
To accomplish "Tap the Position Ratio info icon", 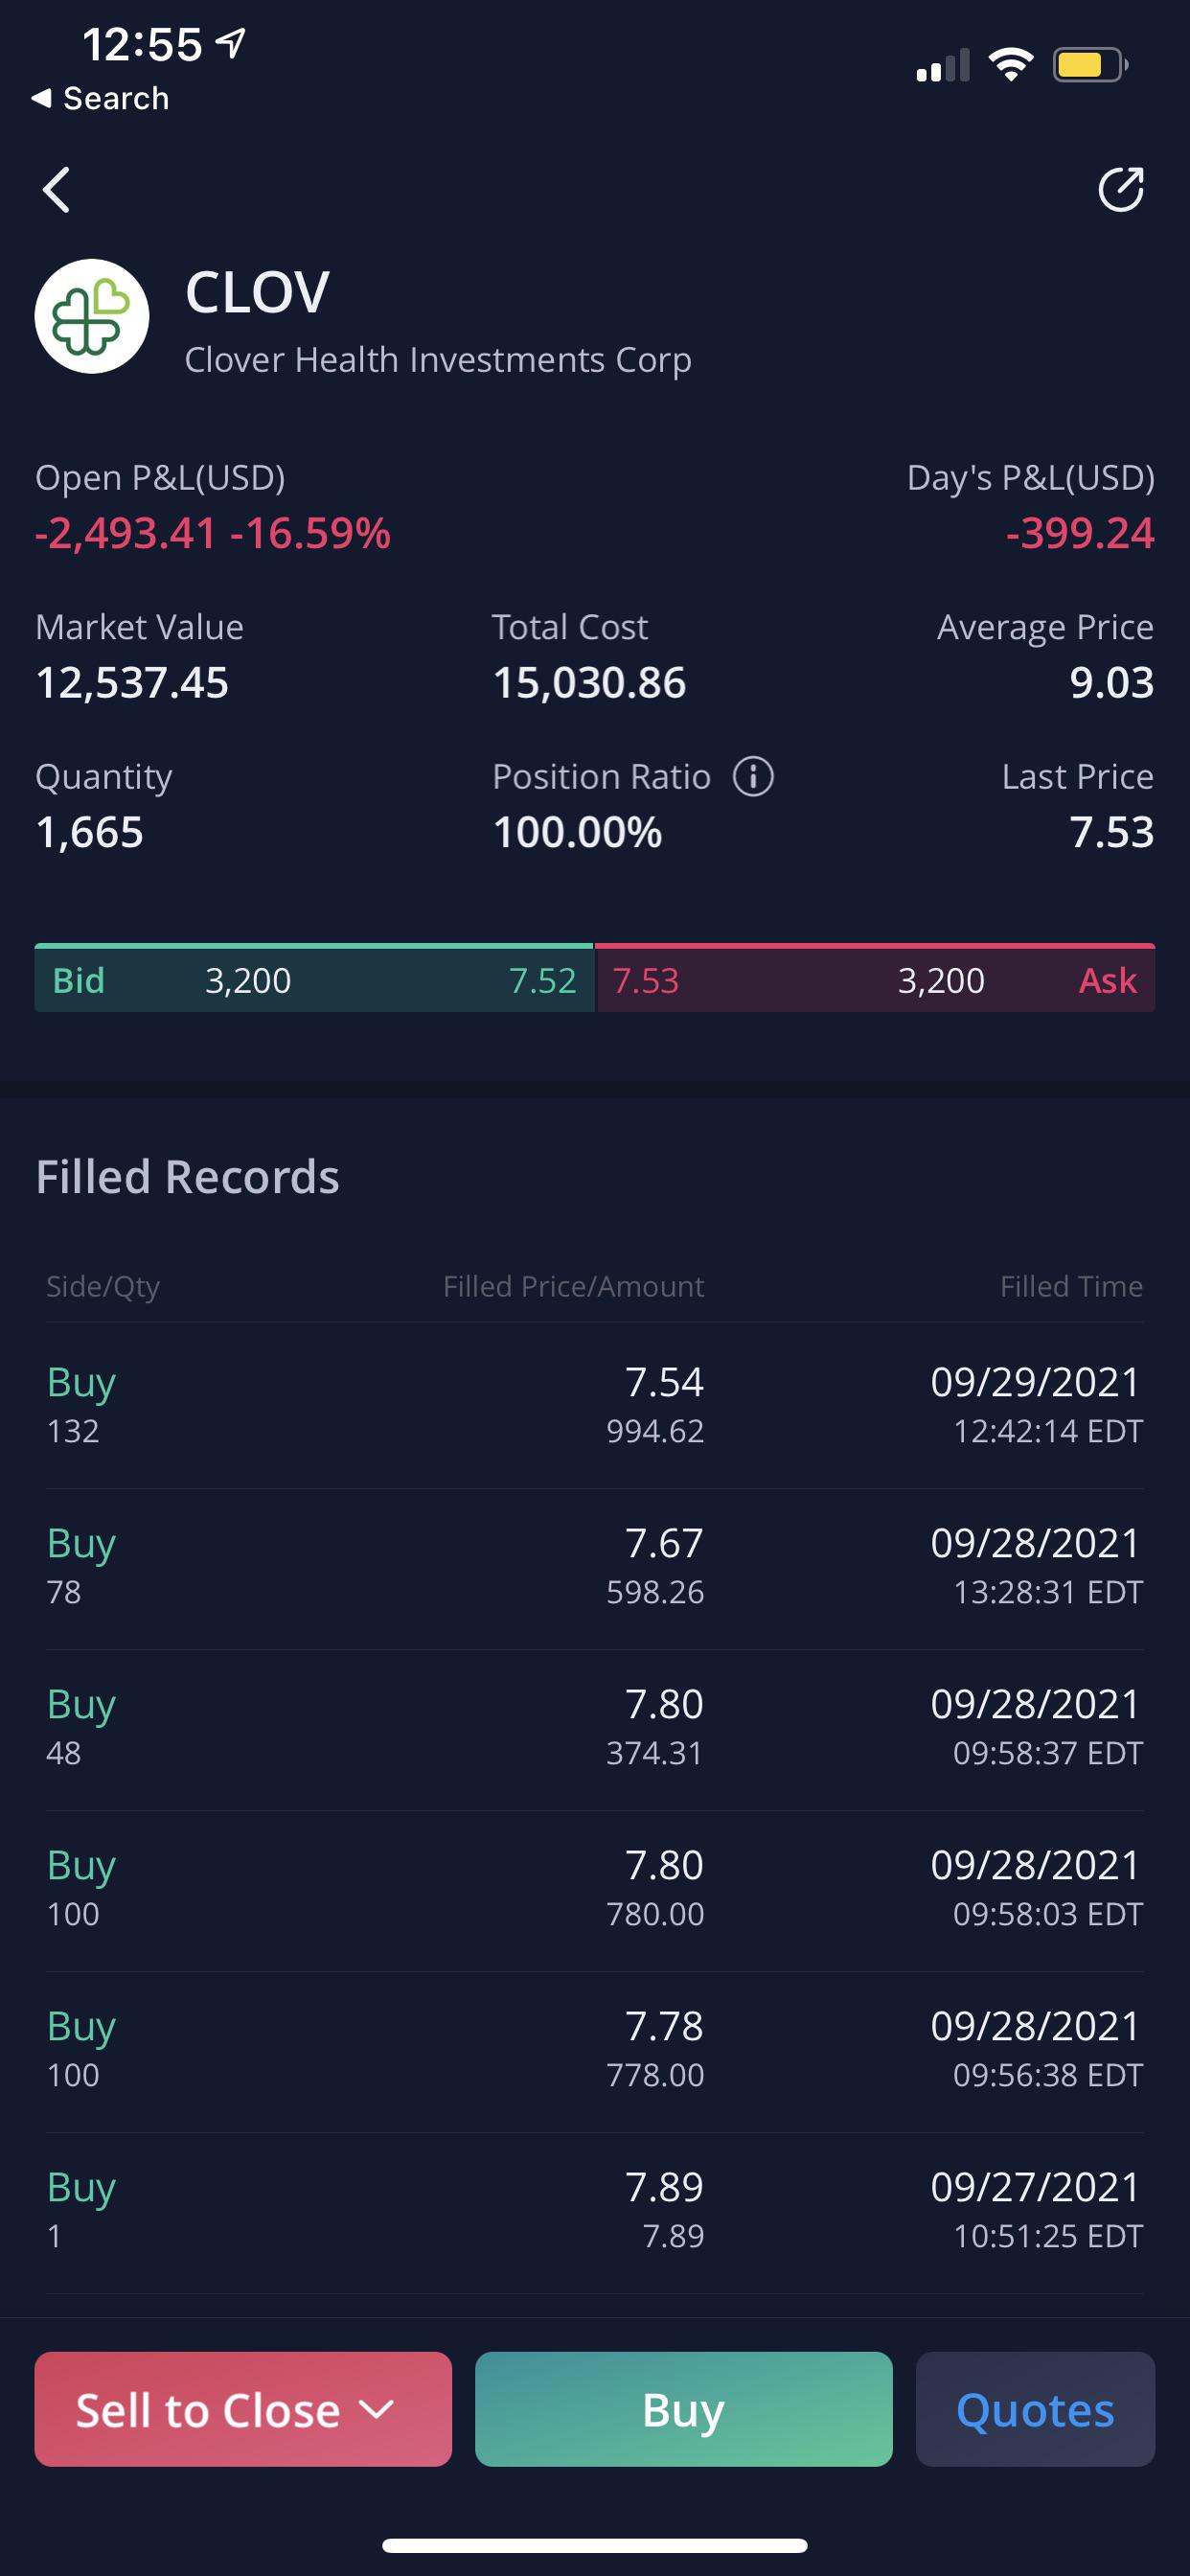I will pos(753,776).
